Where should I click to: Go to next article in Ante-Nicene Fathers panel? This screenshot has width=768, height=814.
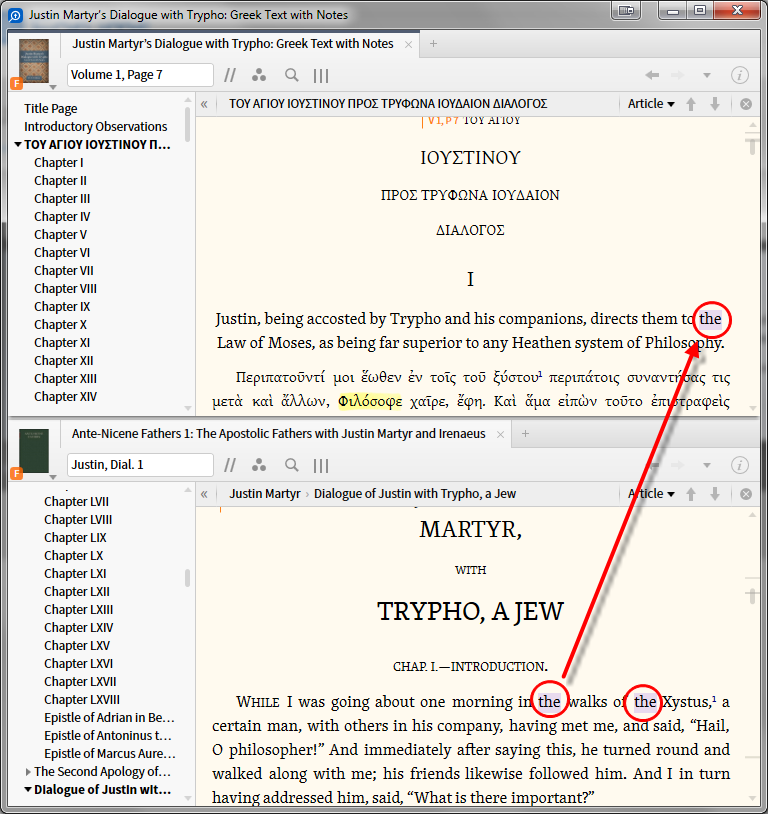coord(715,494)
